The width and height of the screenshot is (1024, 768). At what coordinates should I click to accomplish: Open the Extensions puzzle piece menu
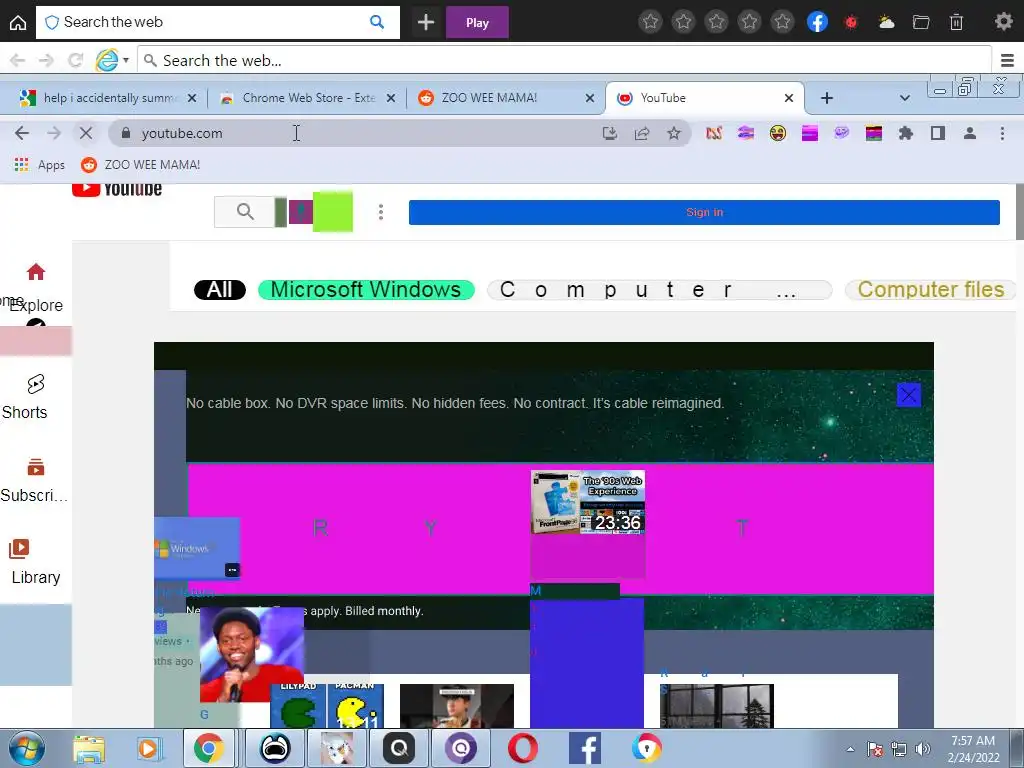[x=906, y=133]
